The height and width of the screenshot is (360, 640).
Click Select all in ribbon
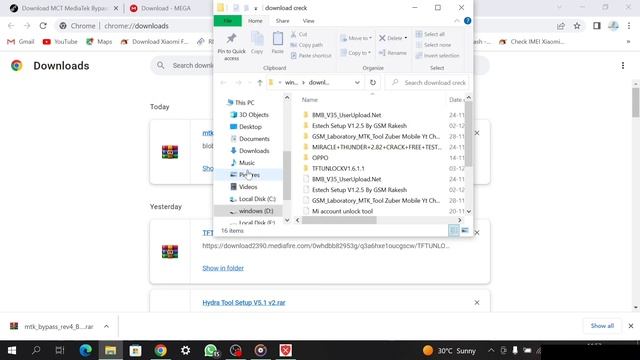click(x=430, y=34)
